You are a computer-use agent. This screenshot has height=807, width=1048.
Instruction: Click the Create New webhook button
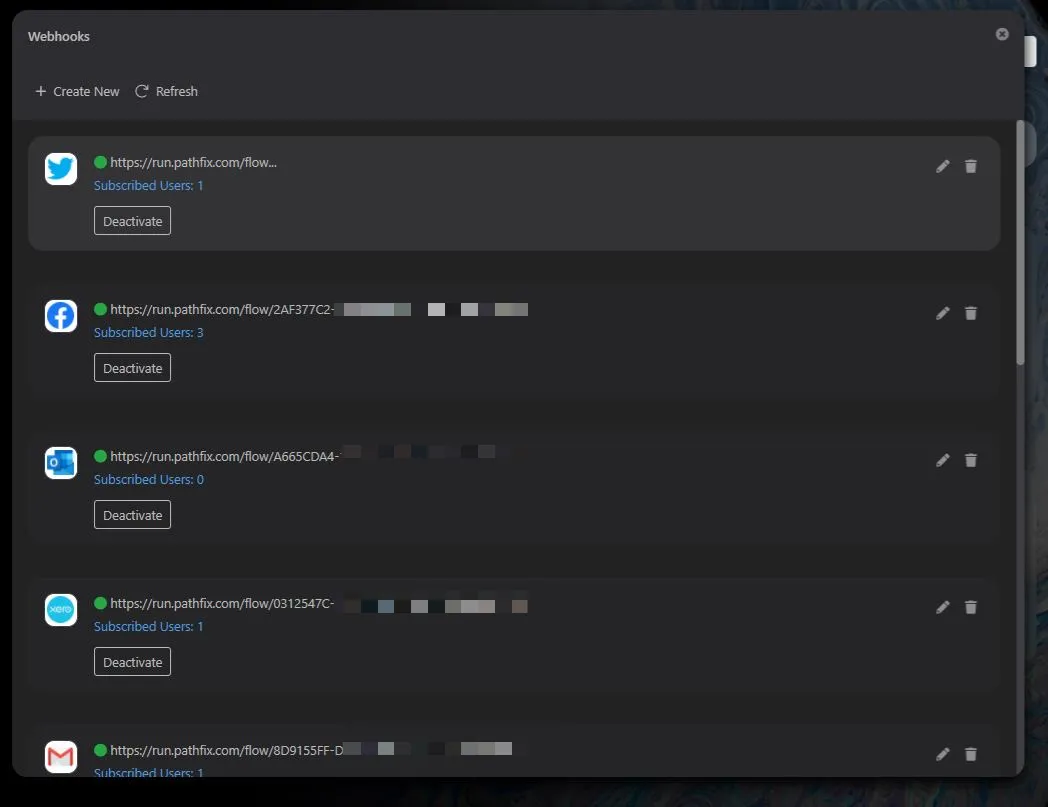tap(77, 91)
